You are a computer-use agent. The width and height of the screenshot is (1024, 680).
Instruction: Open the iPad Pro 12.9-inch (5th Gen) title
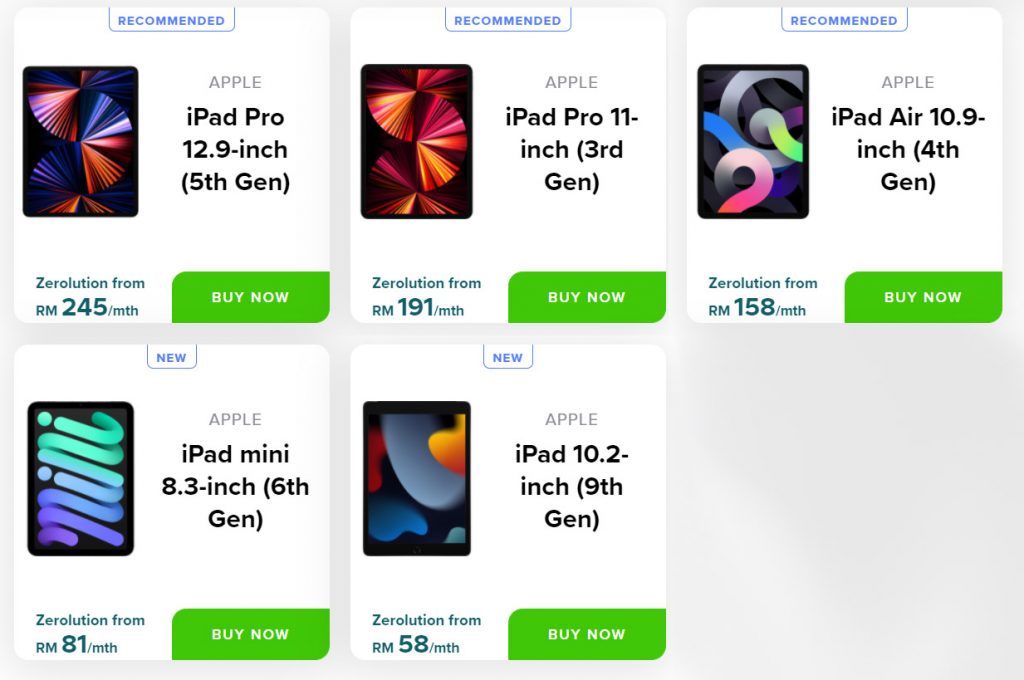point(235,150)
